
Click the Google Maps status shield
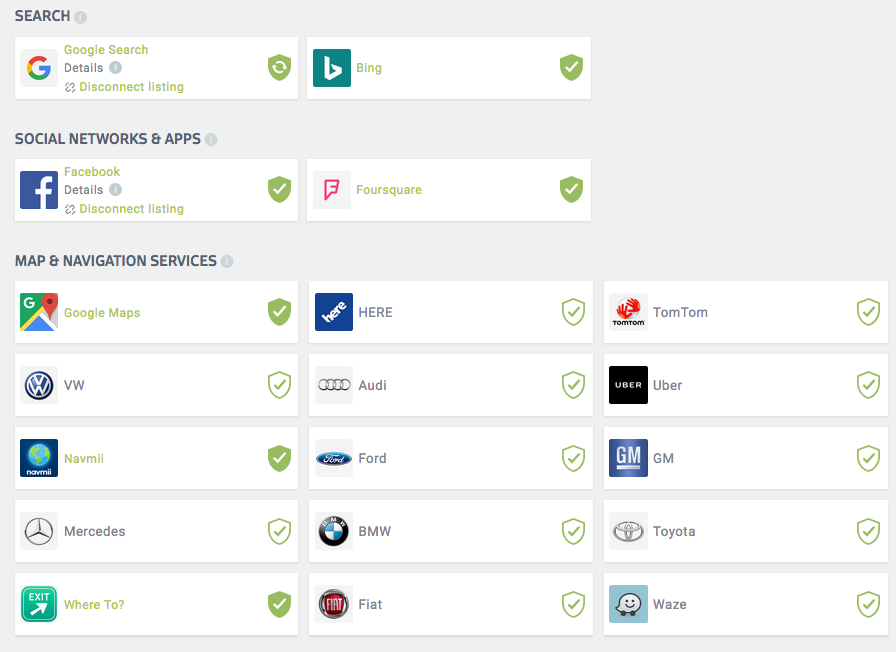(x=279, y=312)
